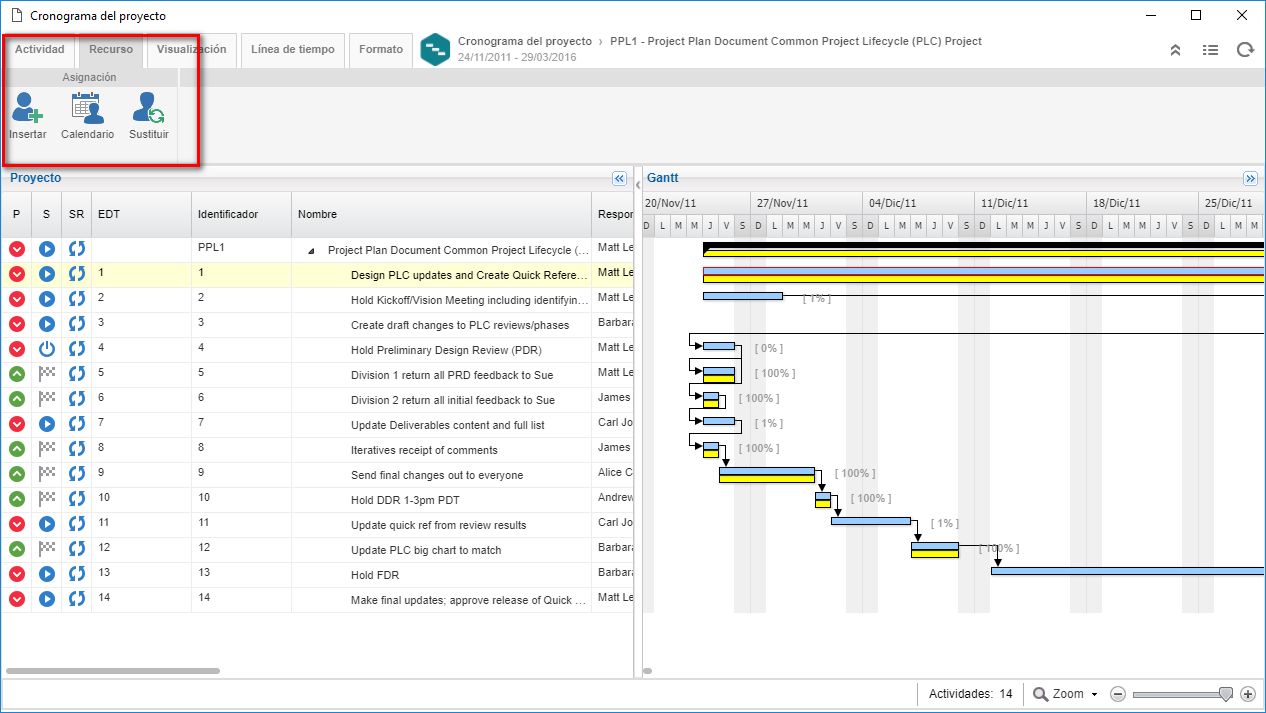
Task: Click the power status icon in row 4
Action: coord(46,349)
